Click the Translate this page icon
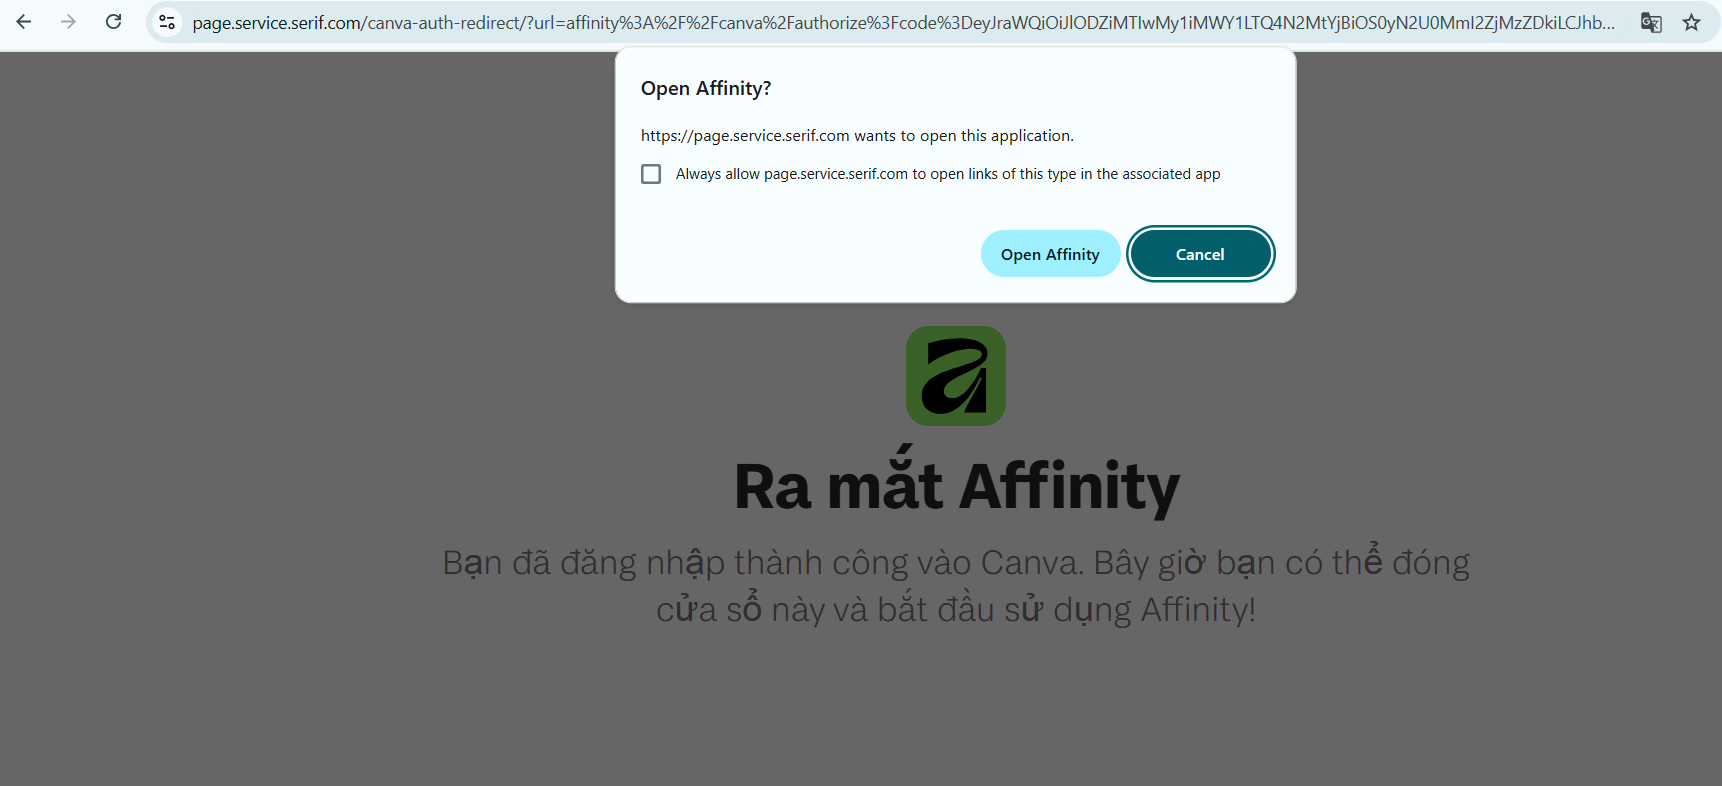The width and height of the screenshot is (1722, 786). click(x=1651, y=22)
